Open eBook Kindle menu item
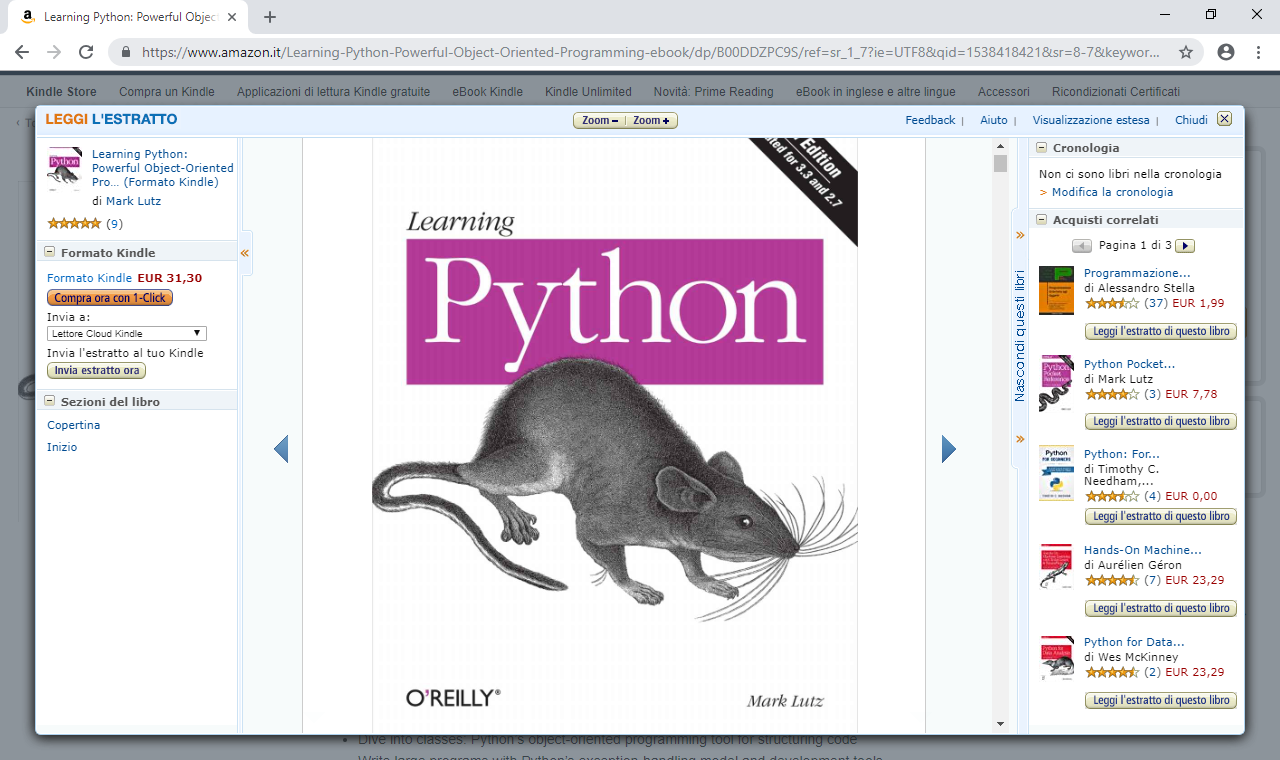The height and width of the screenshot is (760, 1280). (487, 92)
